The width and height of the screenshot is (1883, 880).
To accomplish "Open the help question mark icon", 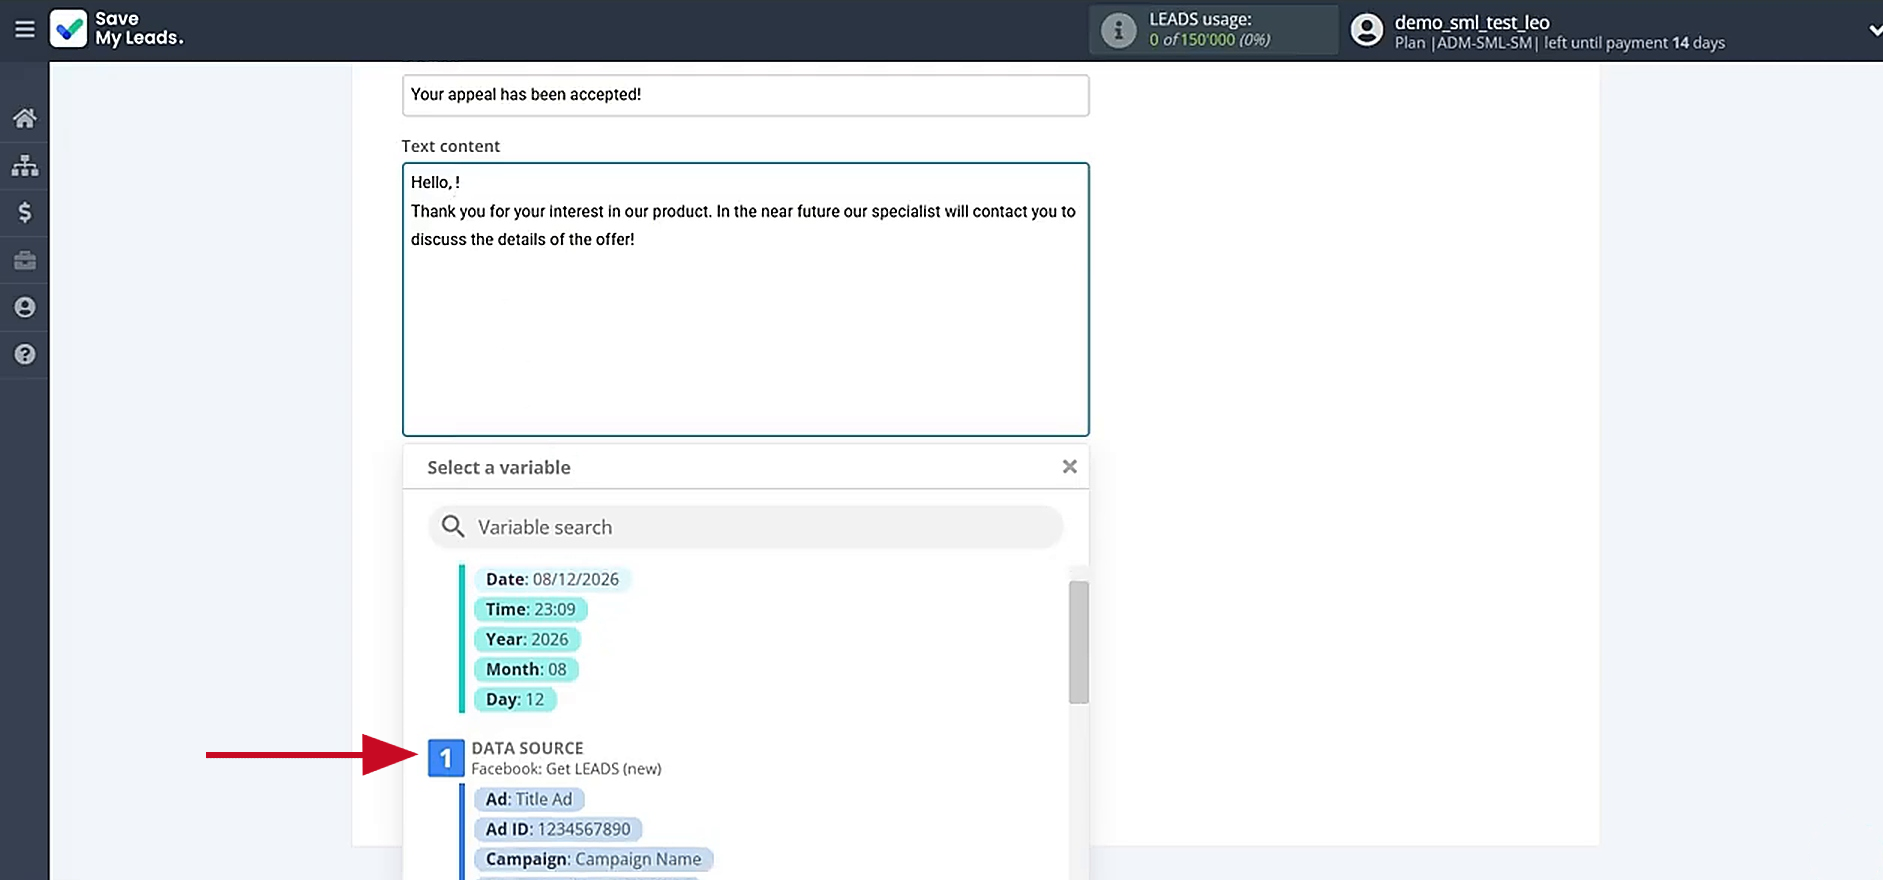I will coord(25,354).
